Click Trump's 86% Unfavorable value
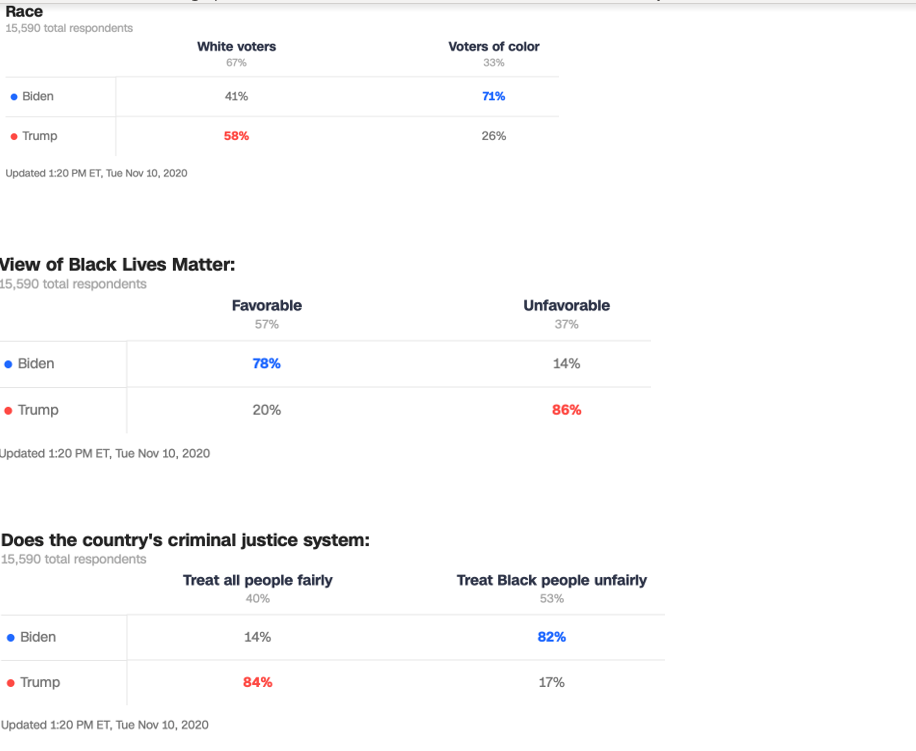Screen dimensions: 916x751 tap(566, 411)
